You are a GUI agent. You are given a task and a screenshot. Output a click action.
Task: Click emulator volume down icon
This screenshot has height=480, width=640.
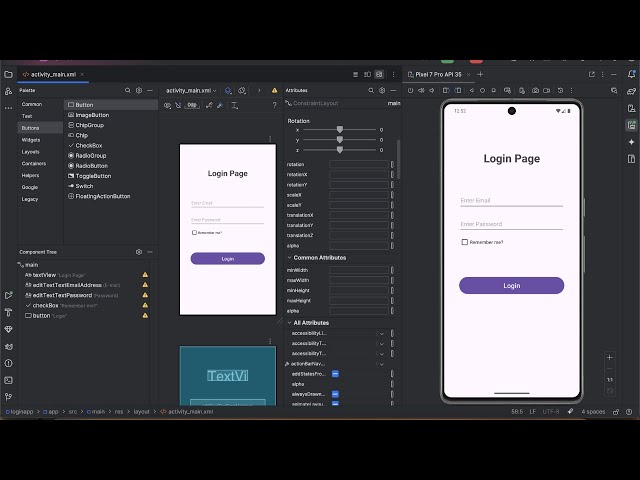pyautogui.click(x=432, y=90)
